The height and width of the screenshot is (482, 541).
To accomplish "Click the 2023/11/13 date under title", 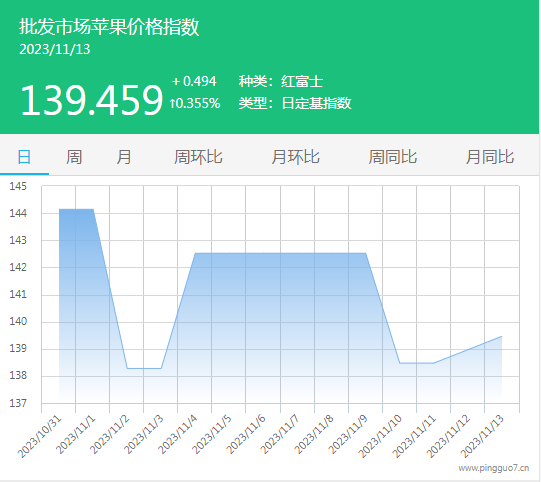I will click(55, 49).
